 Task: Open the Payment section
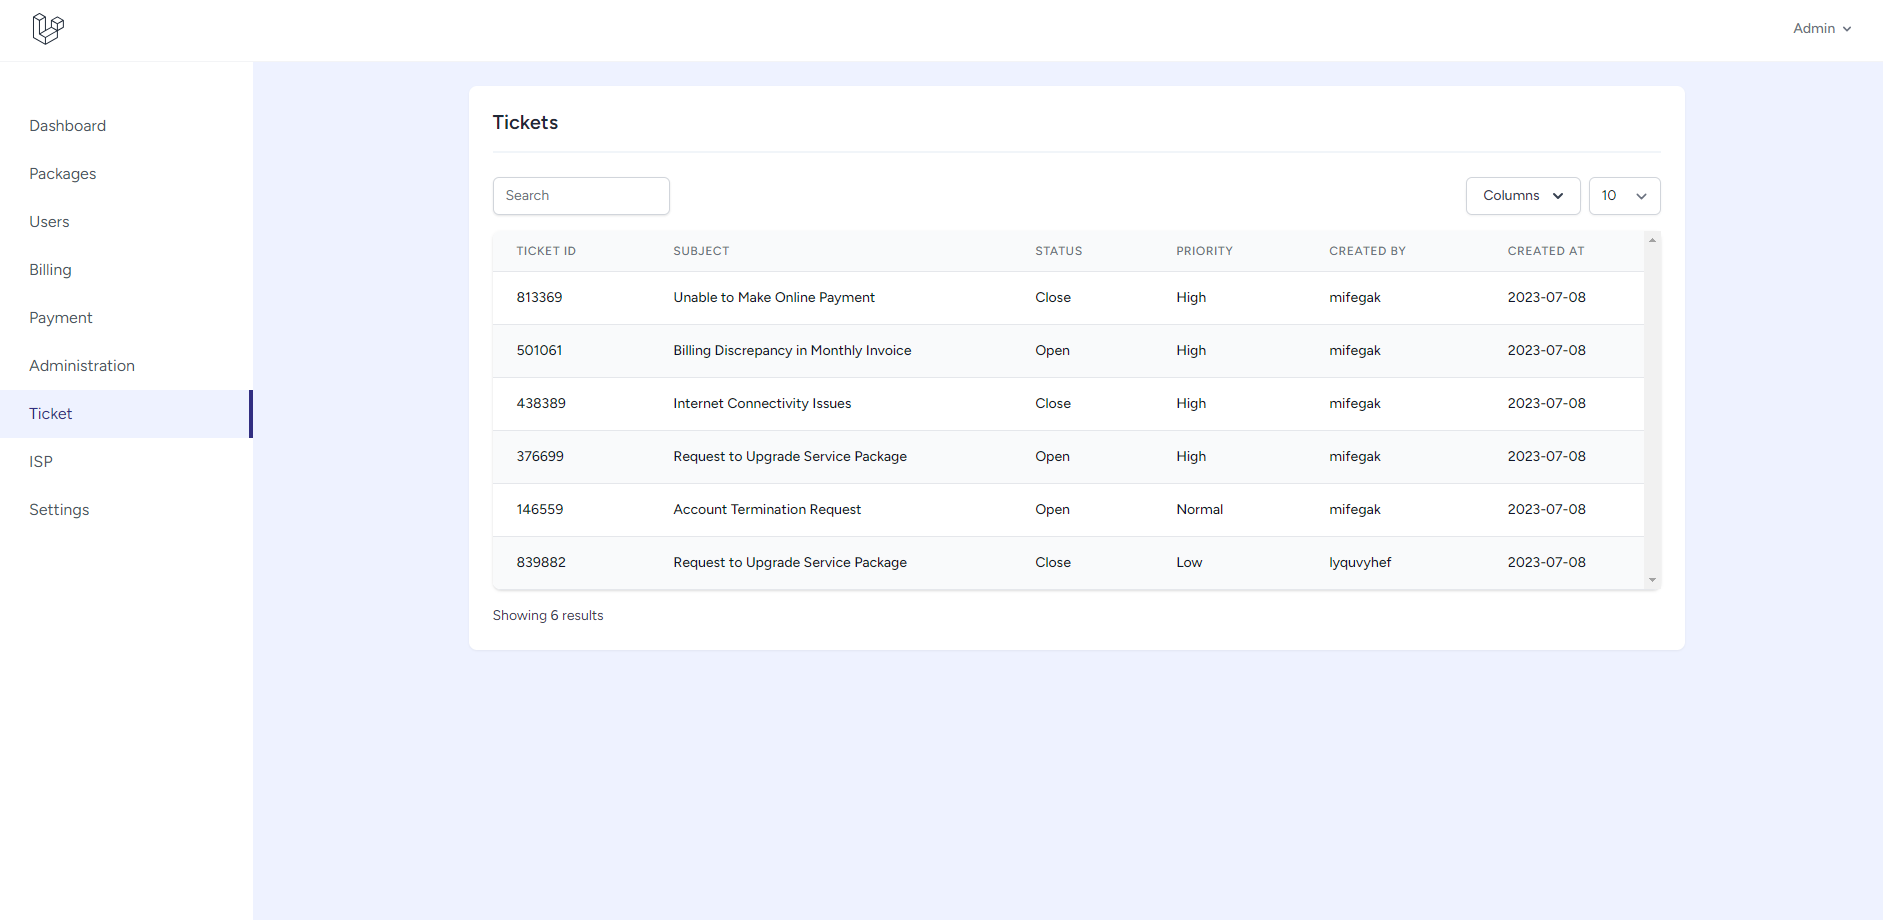coord(60,317)
